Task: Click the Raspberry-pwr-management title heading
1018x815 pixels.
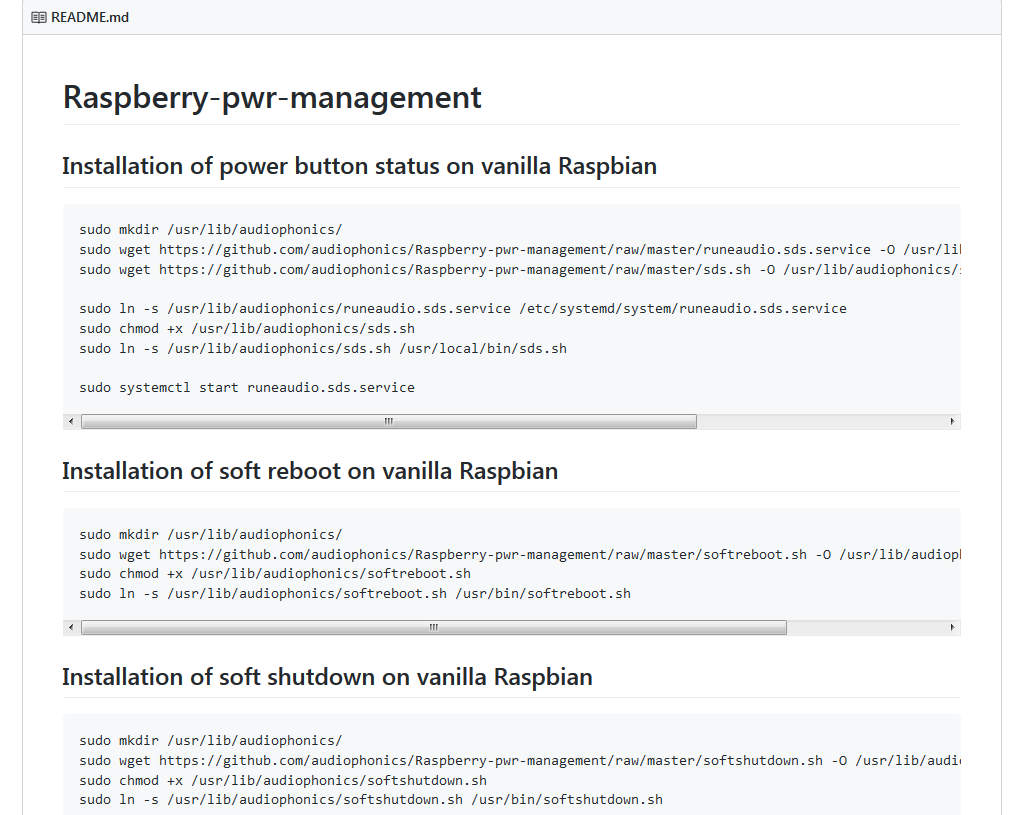Action: coord(272,97)
